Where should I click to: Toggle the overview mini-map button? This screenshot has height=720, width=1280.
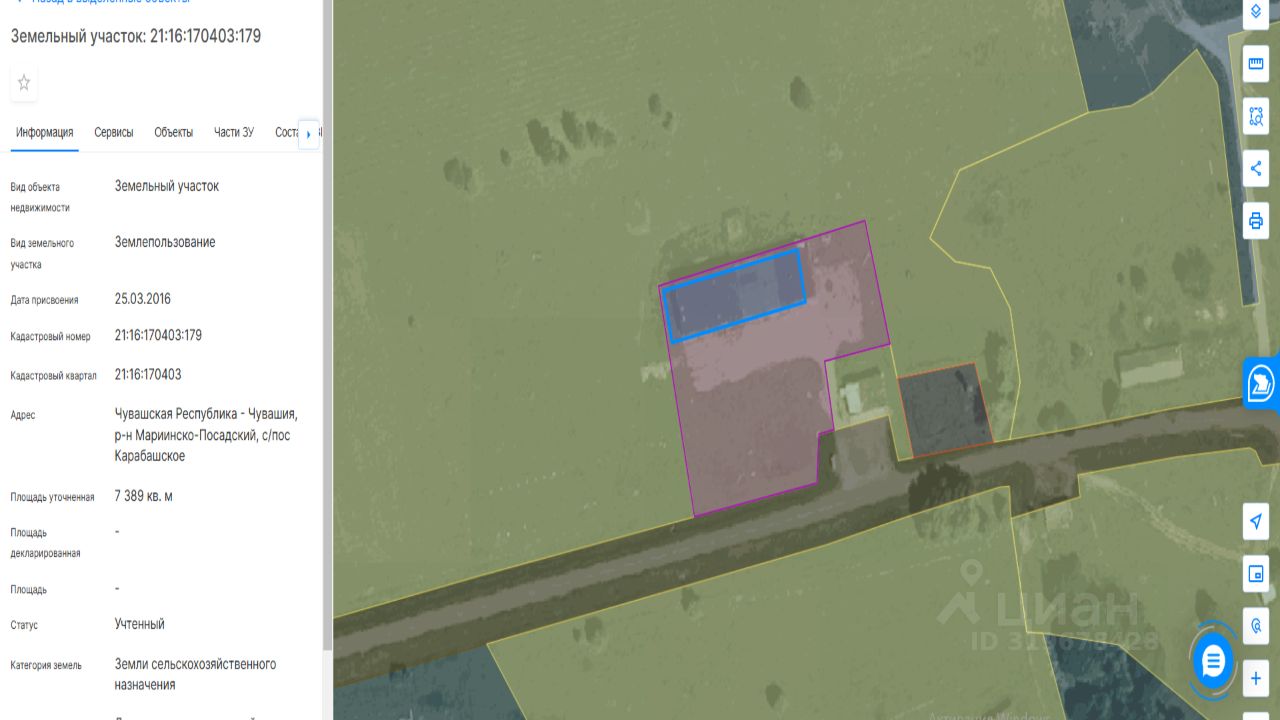point(1256,574)
